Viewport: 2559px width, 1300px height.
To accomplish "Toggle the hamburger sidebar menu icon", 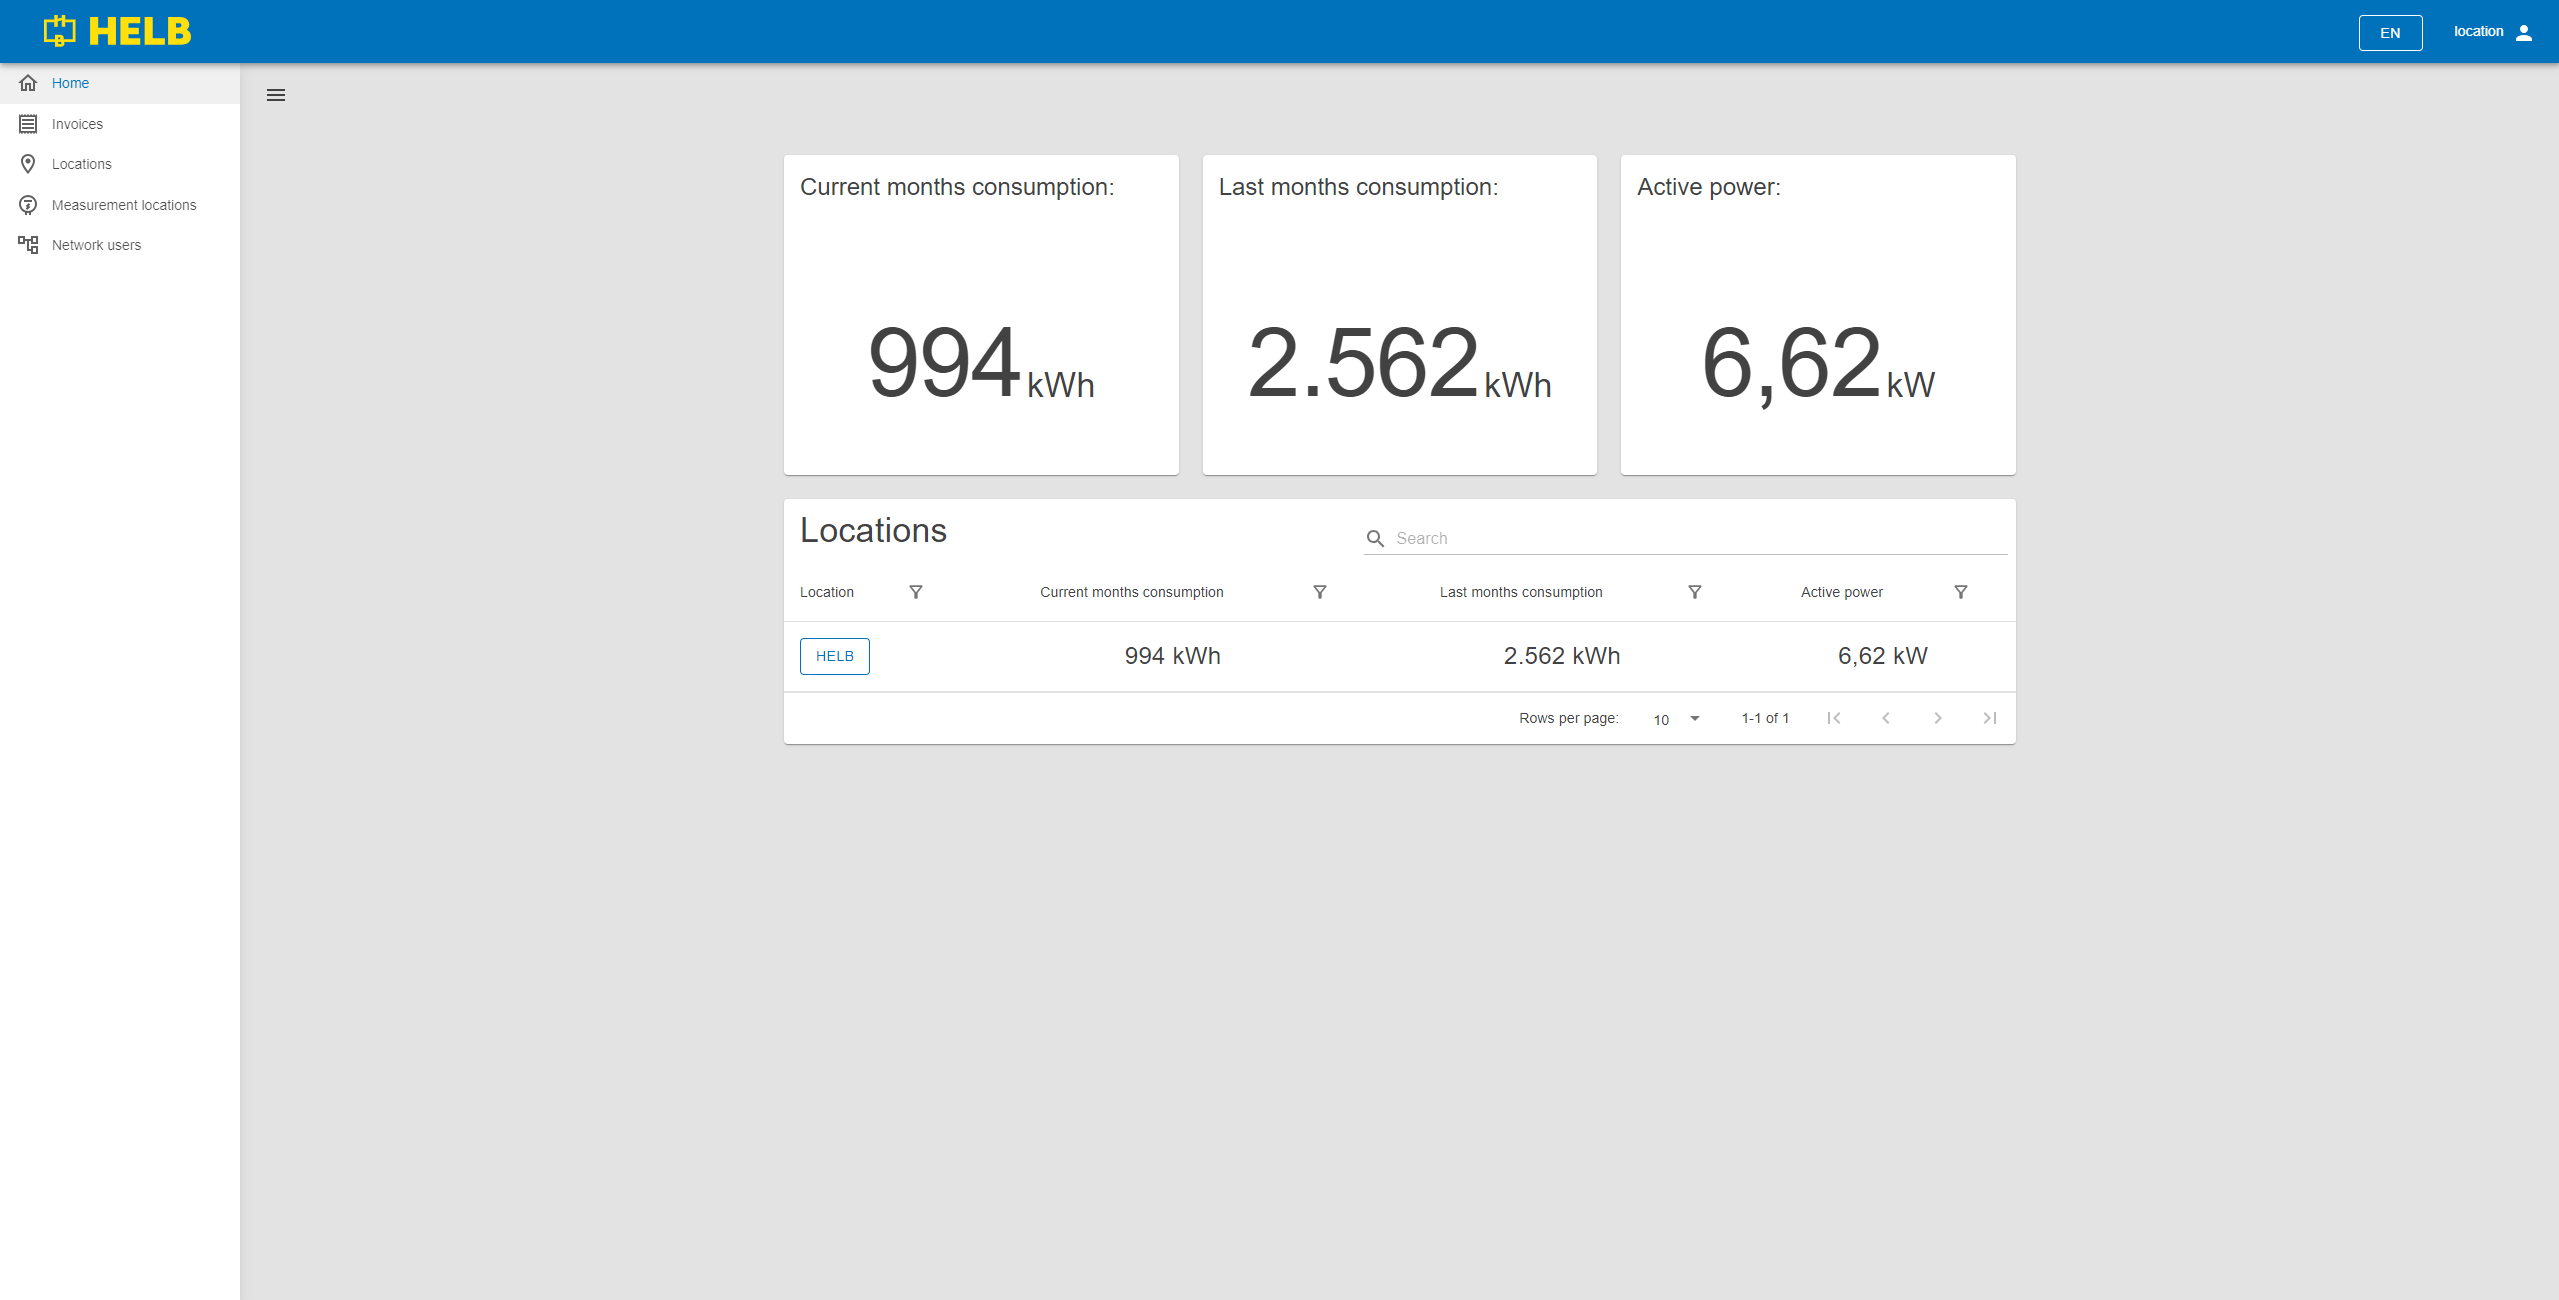I will pyautogui.click(x=276, y=95).
